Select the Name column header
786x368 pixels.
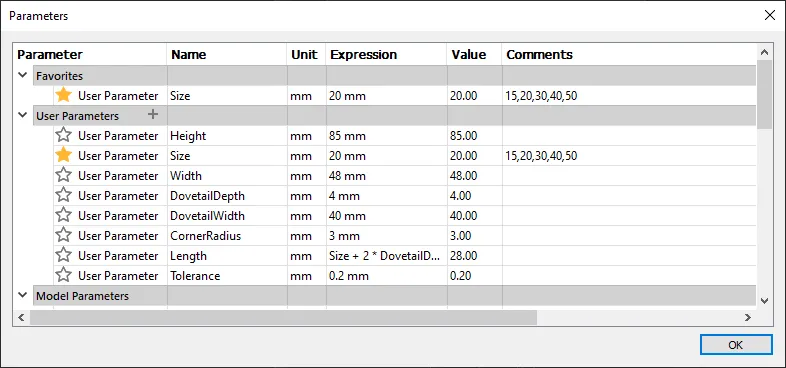(227, 55)
